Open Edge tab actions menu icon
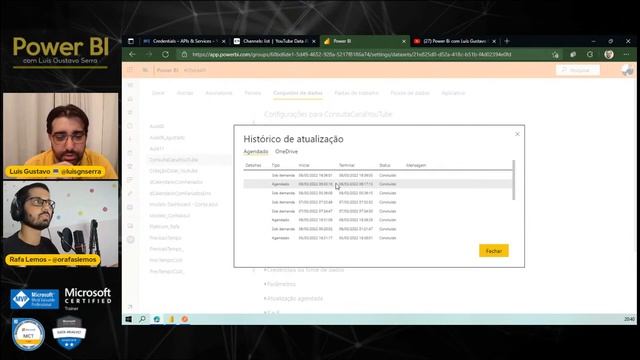 (131, 41)
